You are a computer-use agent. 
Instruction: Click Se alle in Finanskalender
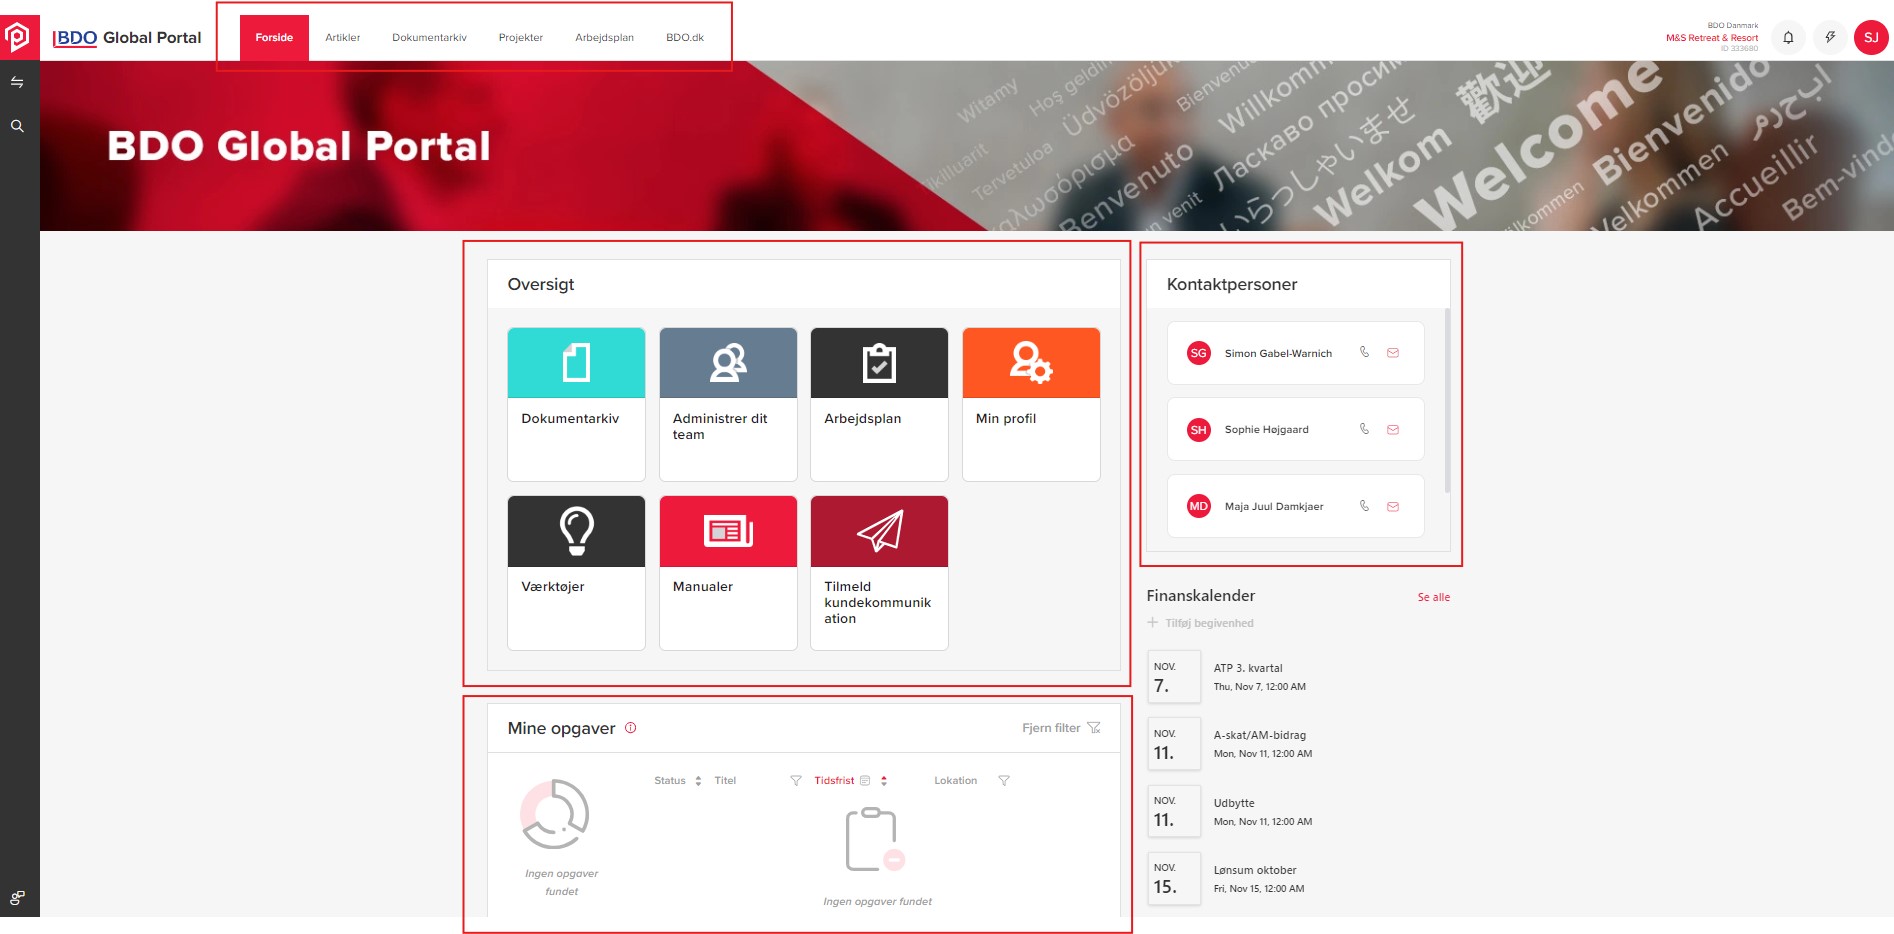coord(1433,597)
